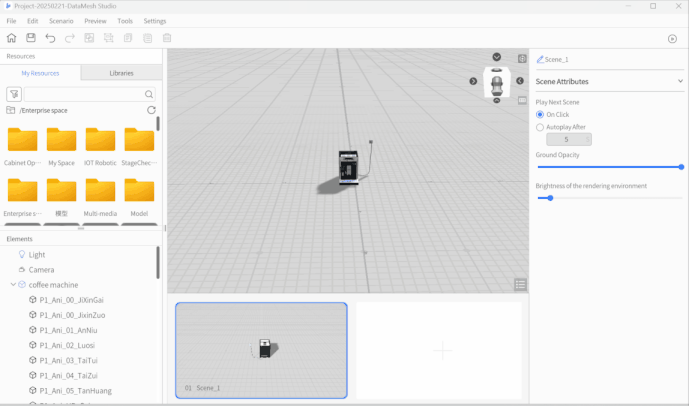Select P1_Ani_03_TaiTui in Elements

click(x=68, y=360)
